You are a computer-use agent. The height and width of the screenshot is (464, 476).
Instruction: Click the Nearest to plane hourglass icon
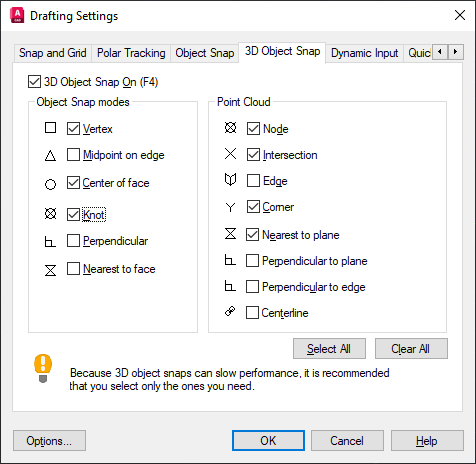[230, 234]
